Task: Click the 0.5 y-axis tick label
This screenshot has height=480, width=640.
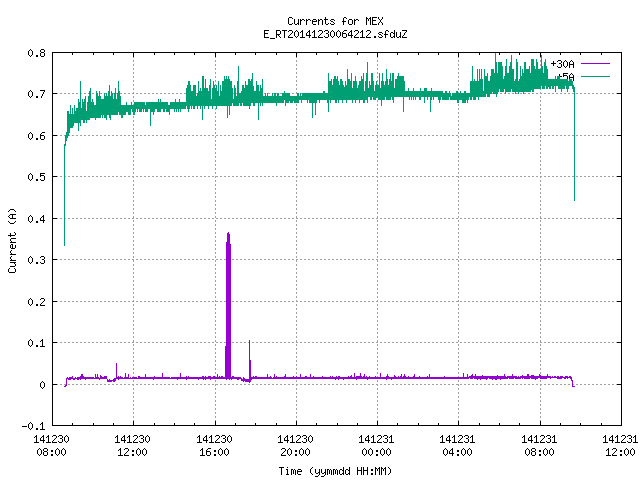Action: (37, 177)
